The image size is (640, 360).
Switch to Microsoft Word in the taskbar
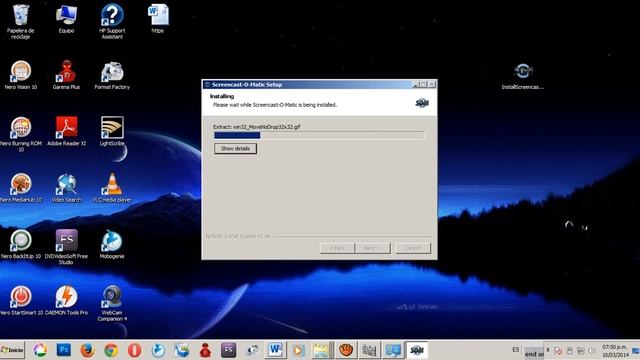click(276, 350)
